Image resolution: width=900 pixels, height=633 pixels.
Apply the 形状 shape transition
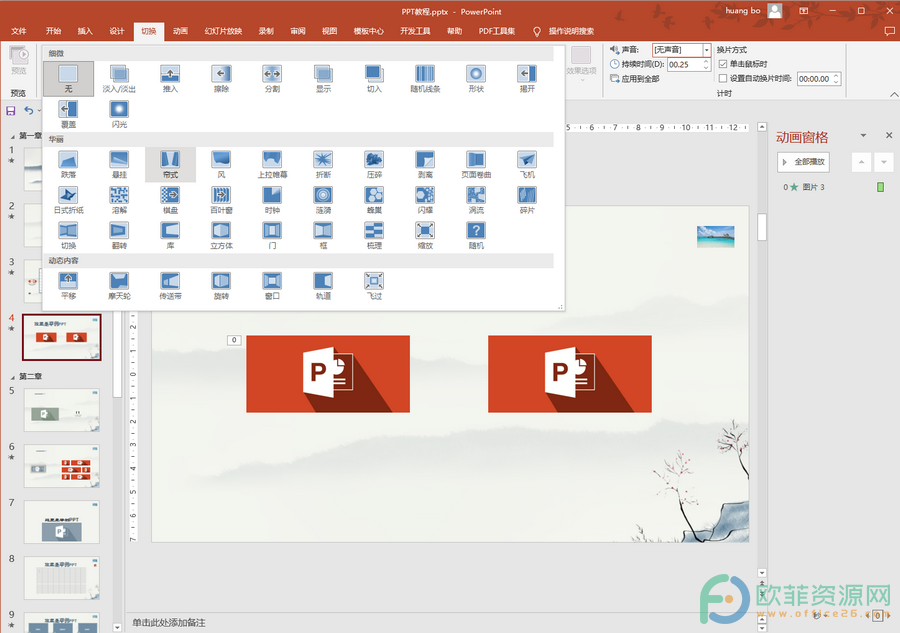point(476,79)
